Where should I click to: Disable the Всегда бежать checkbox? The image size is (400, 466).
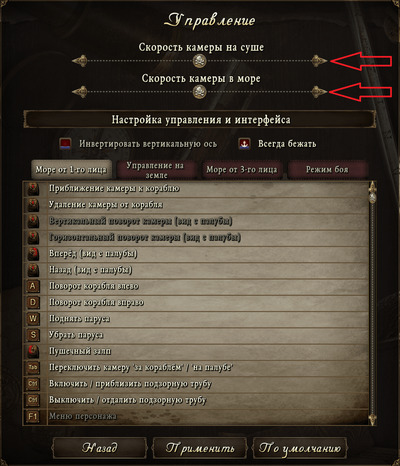click(x=244, y=144)
